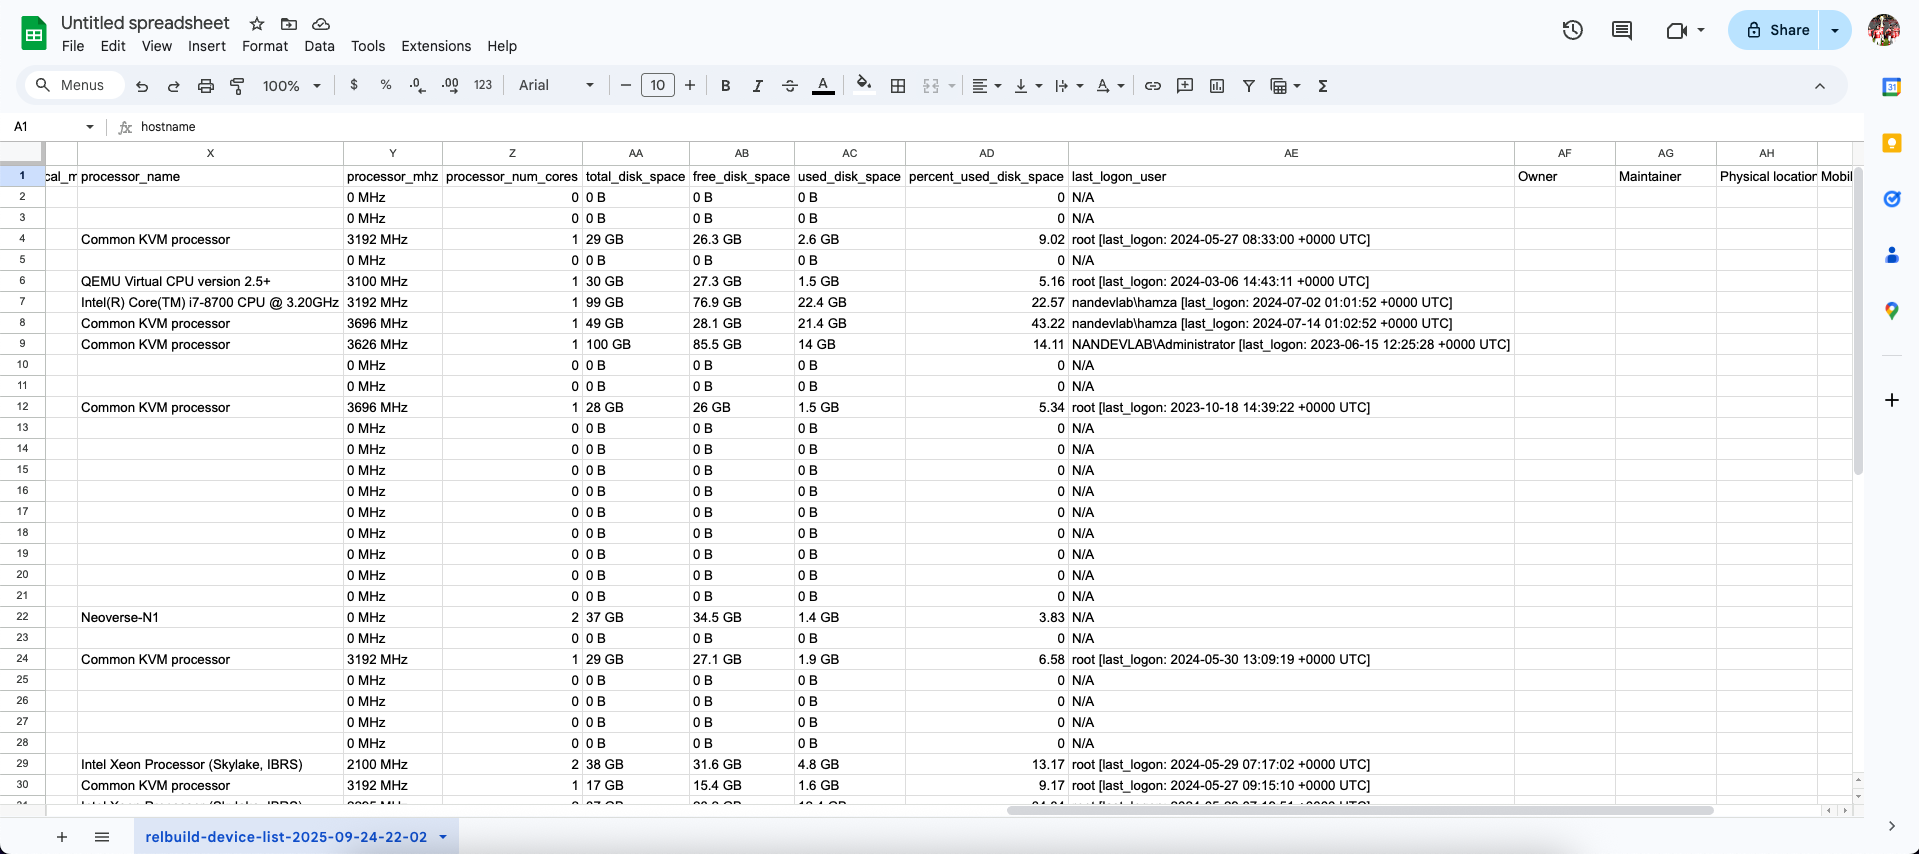Open the Data menu
This screenshot has height=854, width=1919.
319,46
